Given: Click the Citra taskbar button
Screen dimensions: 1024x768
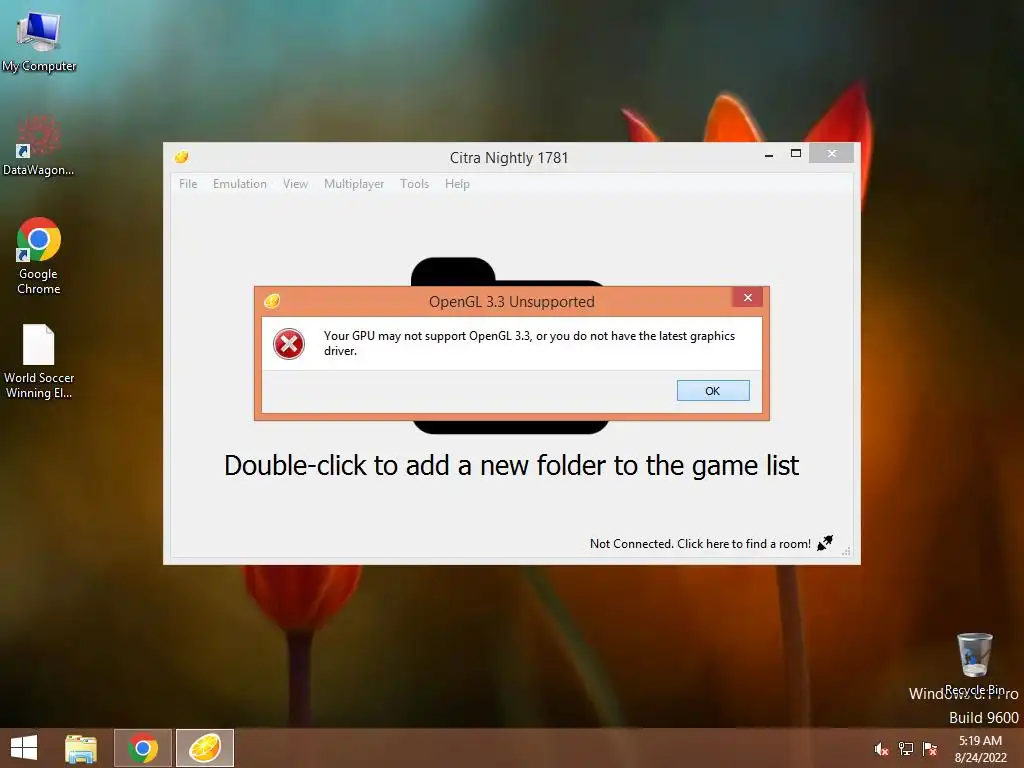Looking at the screenshot, I should point(204,748).
